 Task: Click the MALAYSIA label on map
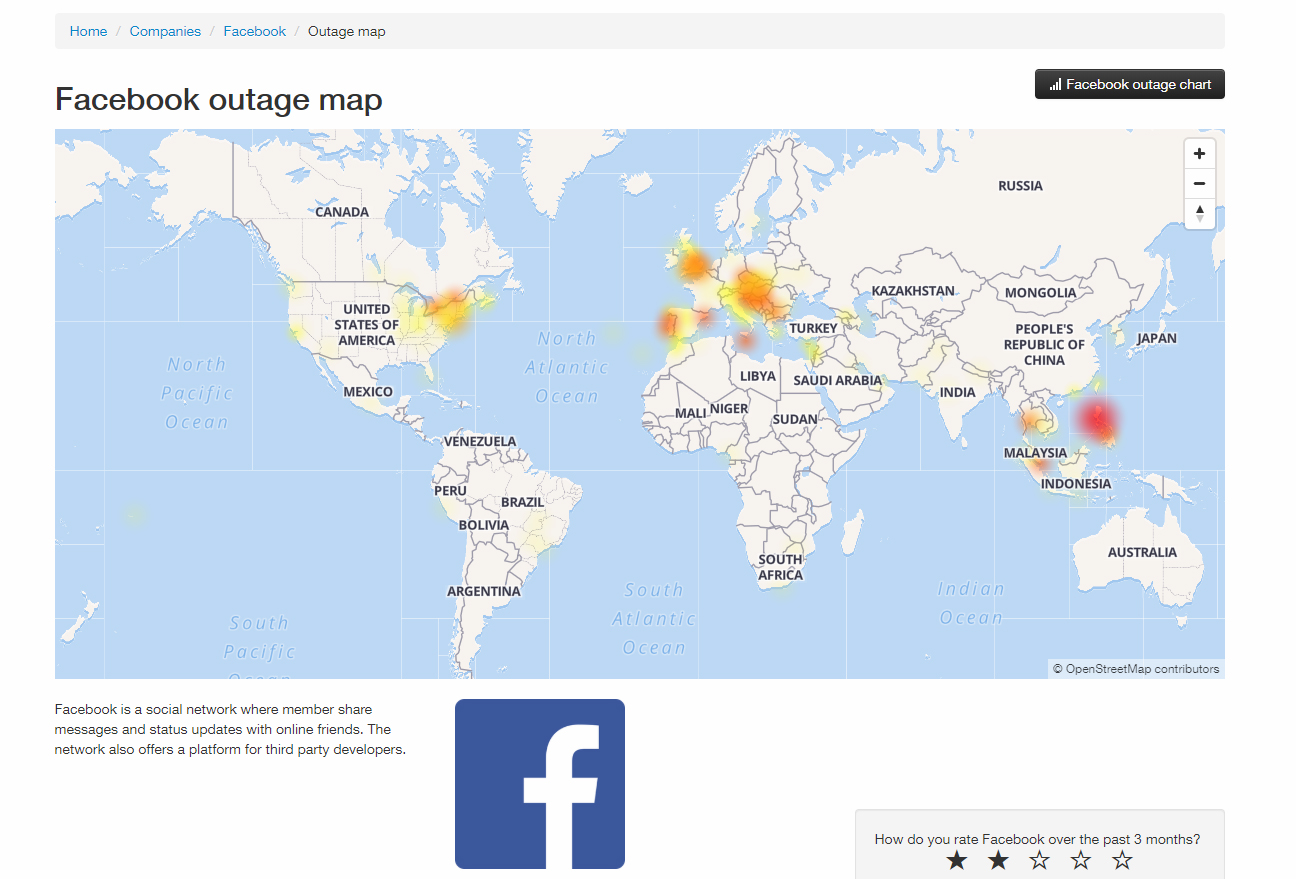1035,453
